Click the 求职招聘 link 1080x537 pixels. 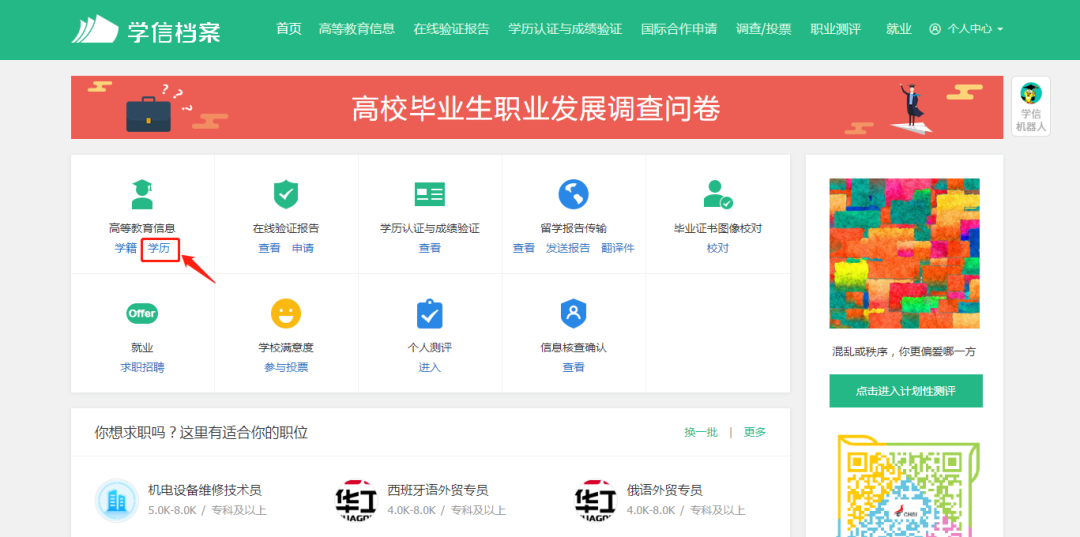pyautogui.click(x=143, y=367)
